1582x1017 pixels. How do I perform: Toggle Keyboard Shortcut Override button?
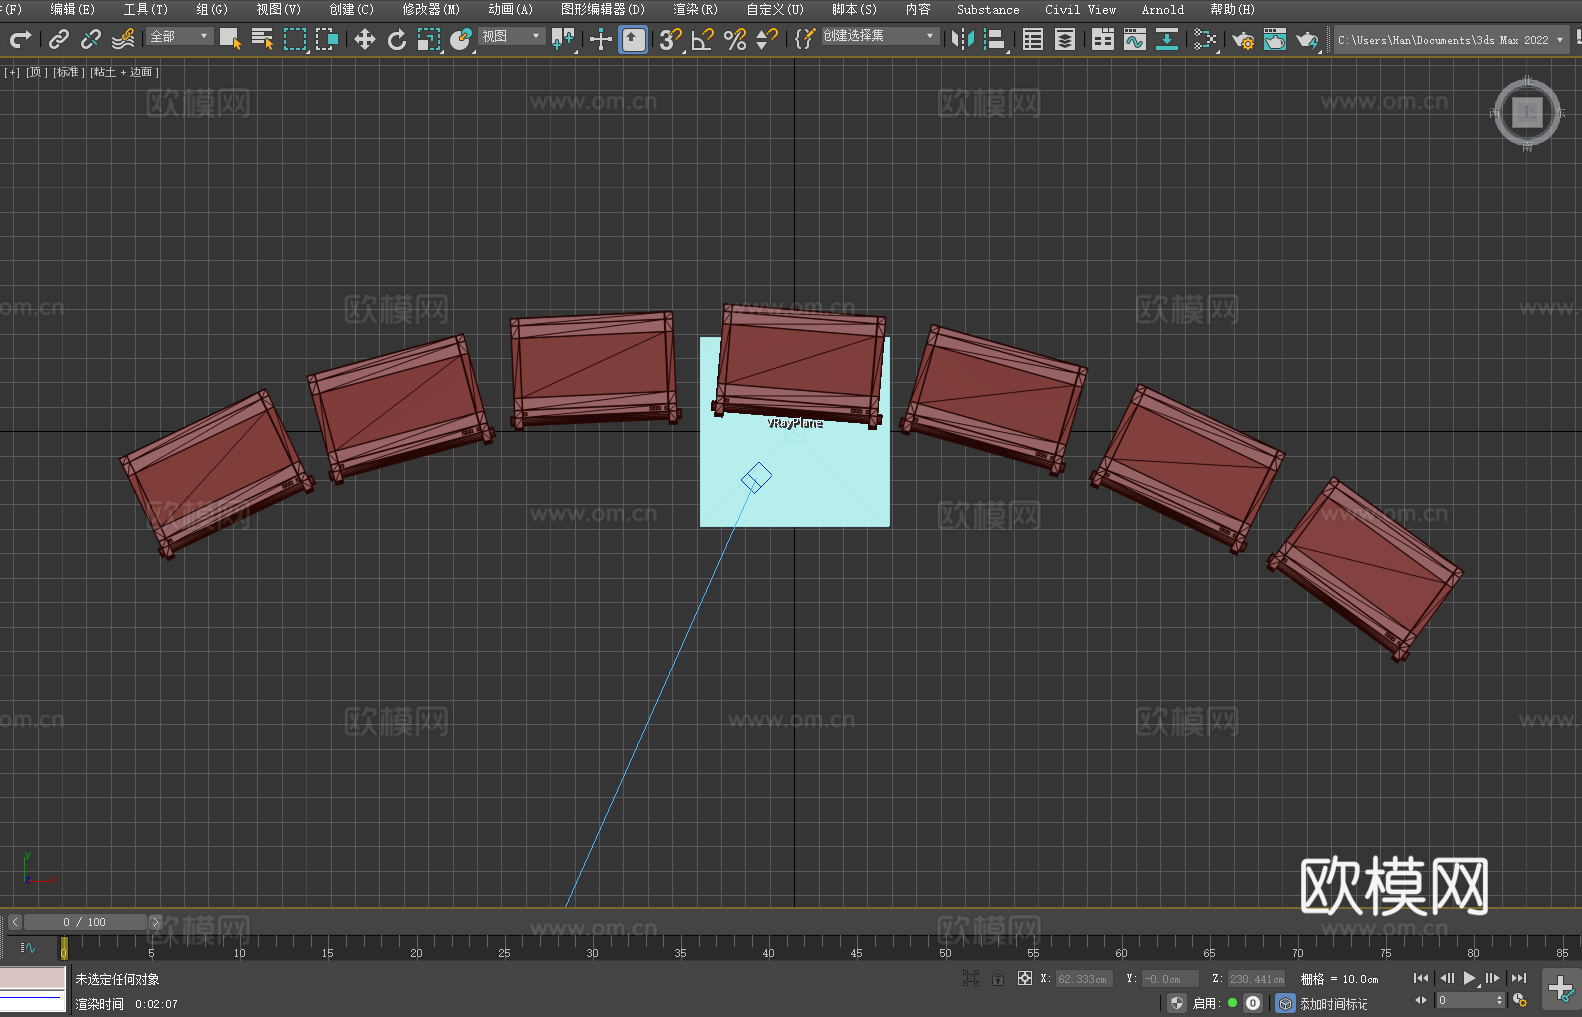coord(633,39)
